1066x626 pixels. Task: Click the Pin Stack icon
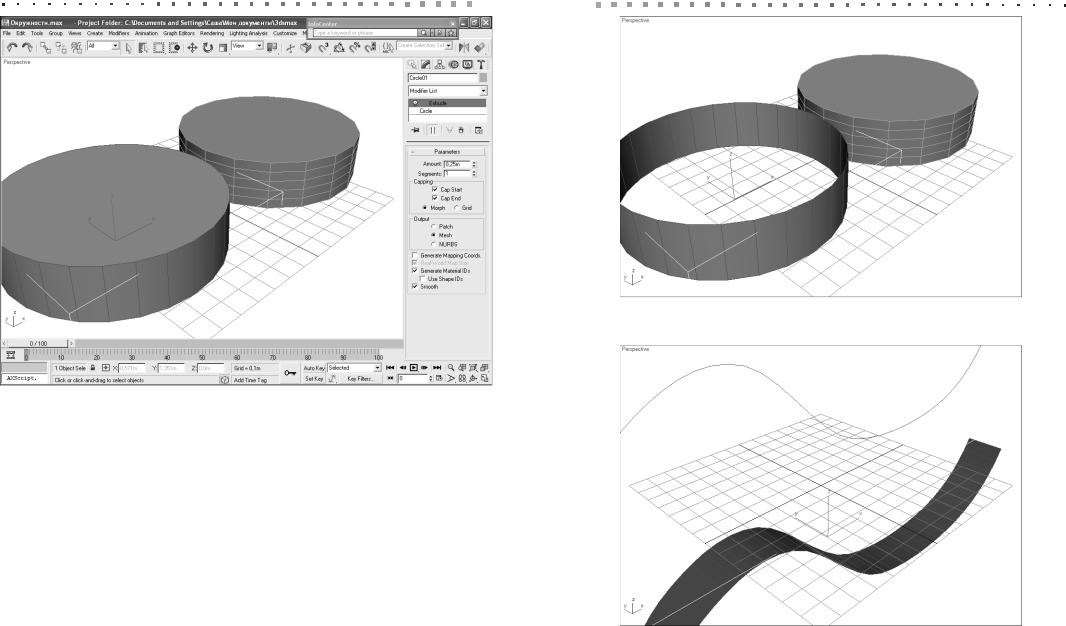pyautogui.click(x=415, y=130)
